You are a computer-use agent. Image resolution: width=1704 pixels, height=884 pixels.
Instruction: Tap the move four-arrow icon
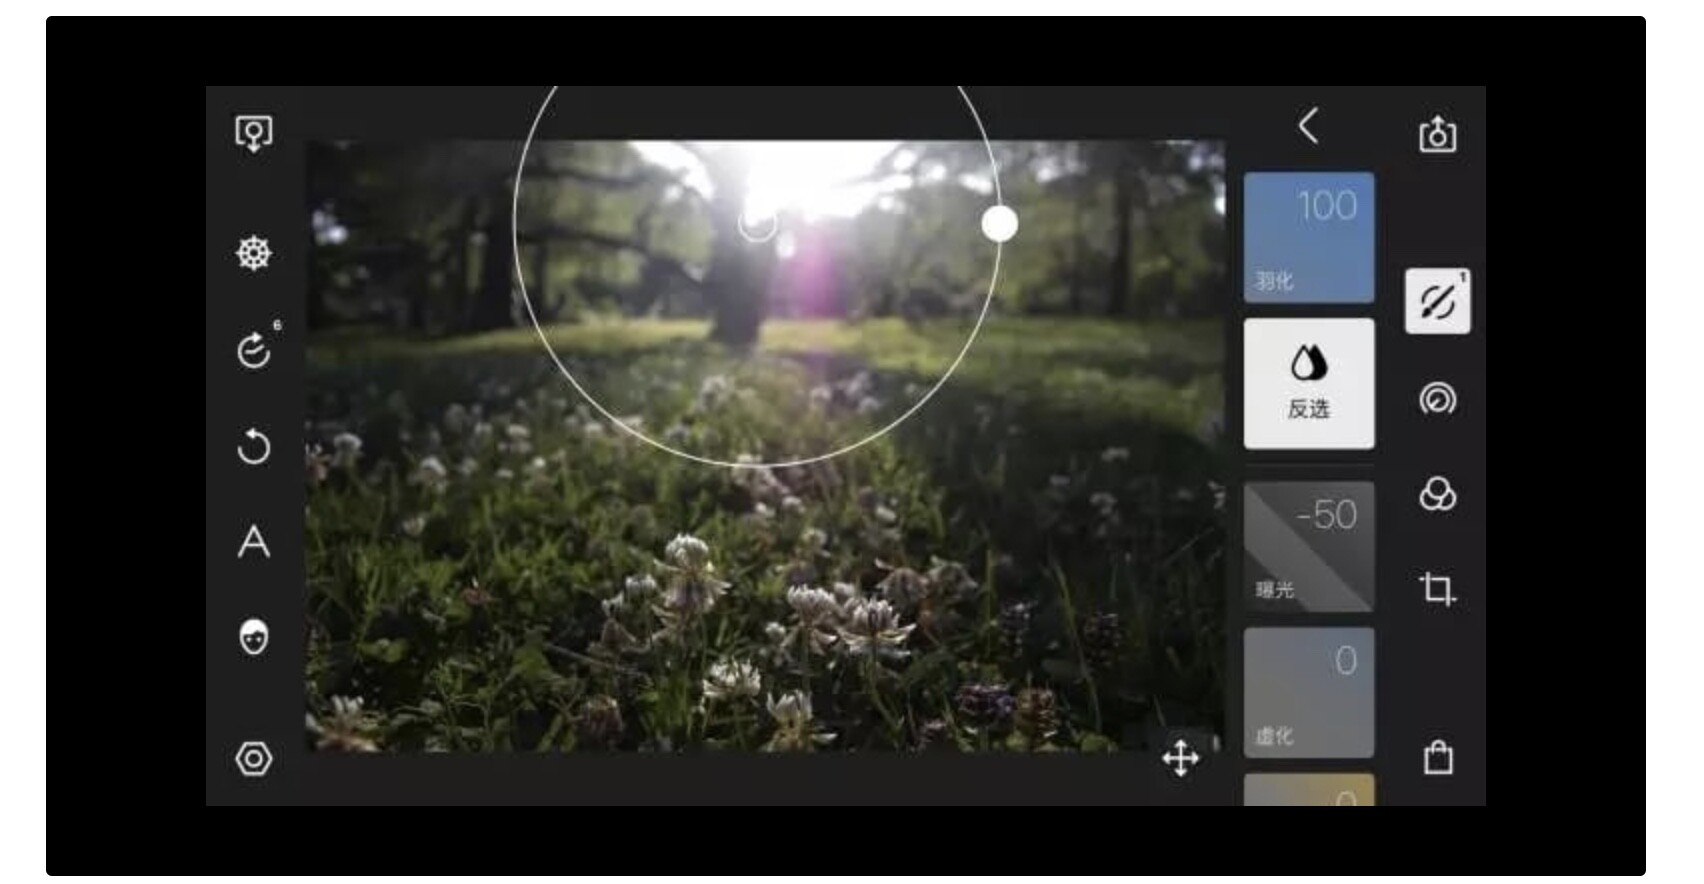(x=1181, y=758)
